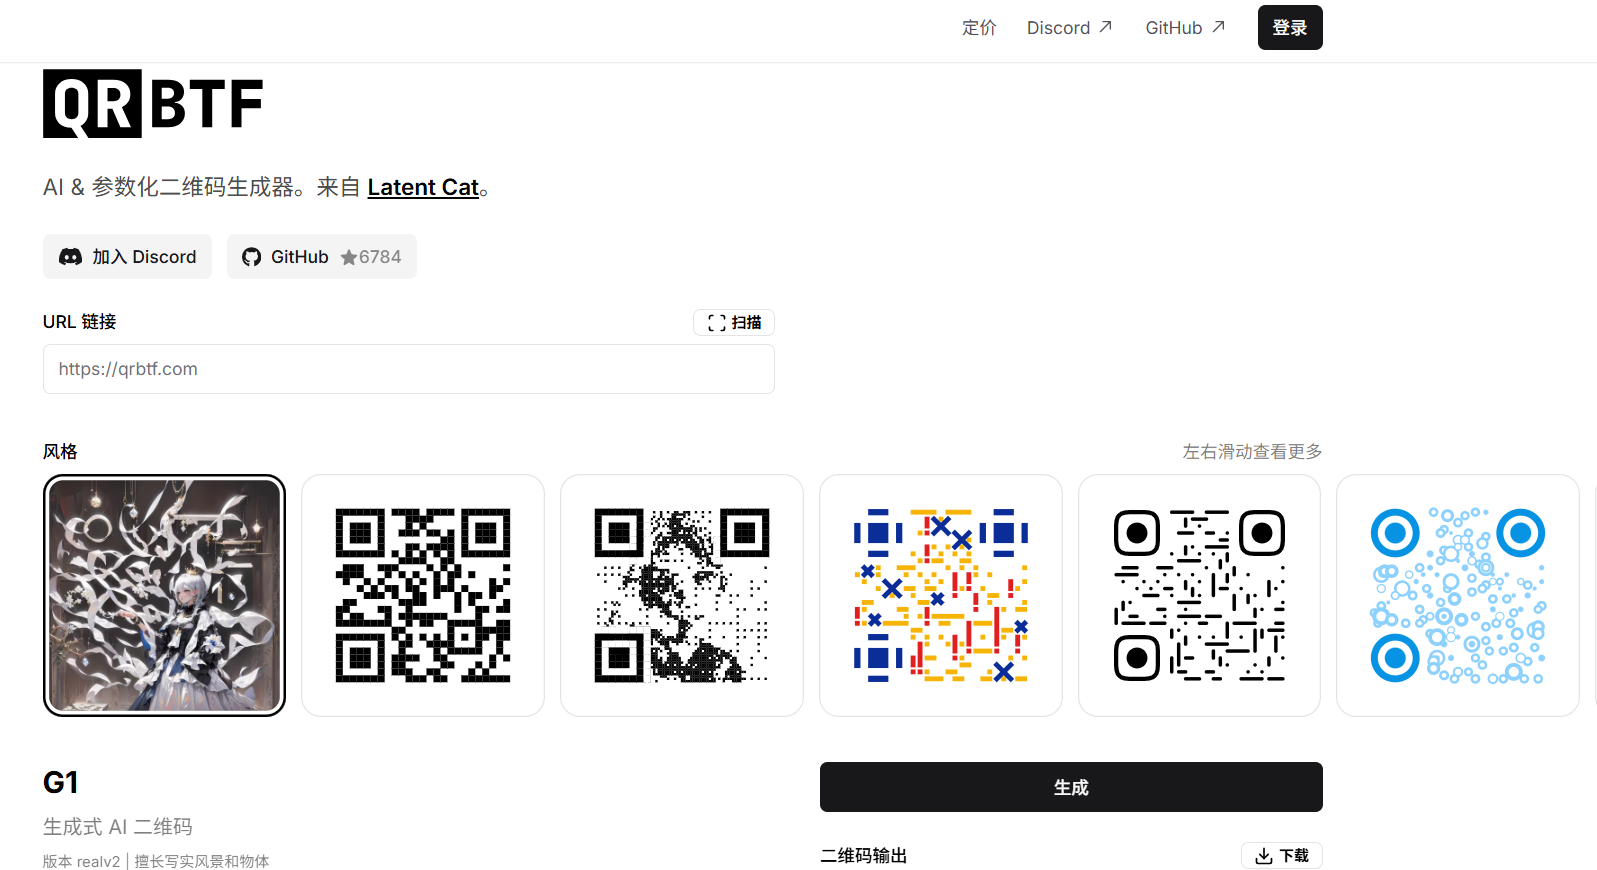This screenshot has width=1597, height=870.
Task: Click the 下载 download button
Action: (x=1281, y=855)
